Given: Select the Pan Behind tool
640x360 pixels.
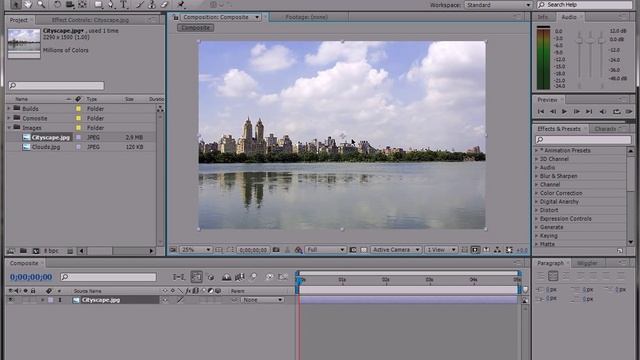Looking at the screenshot, I should tap(83, 4).
